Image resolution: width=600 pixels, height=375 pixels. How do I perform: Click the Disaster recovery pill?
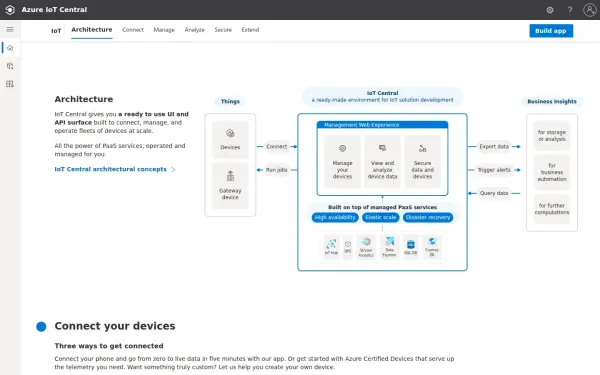[x=428, y=217]
